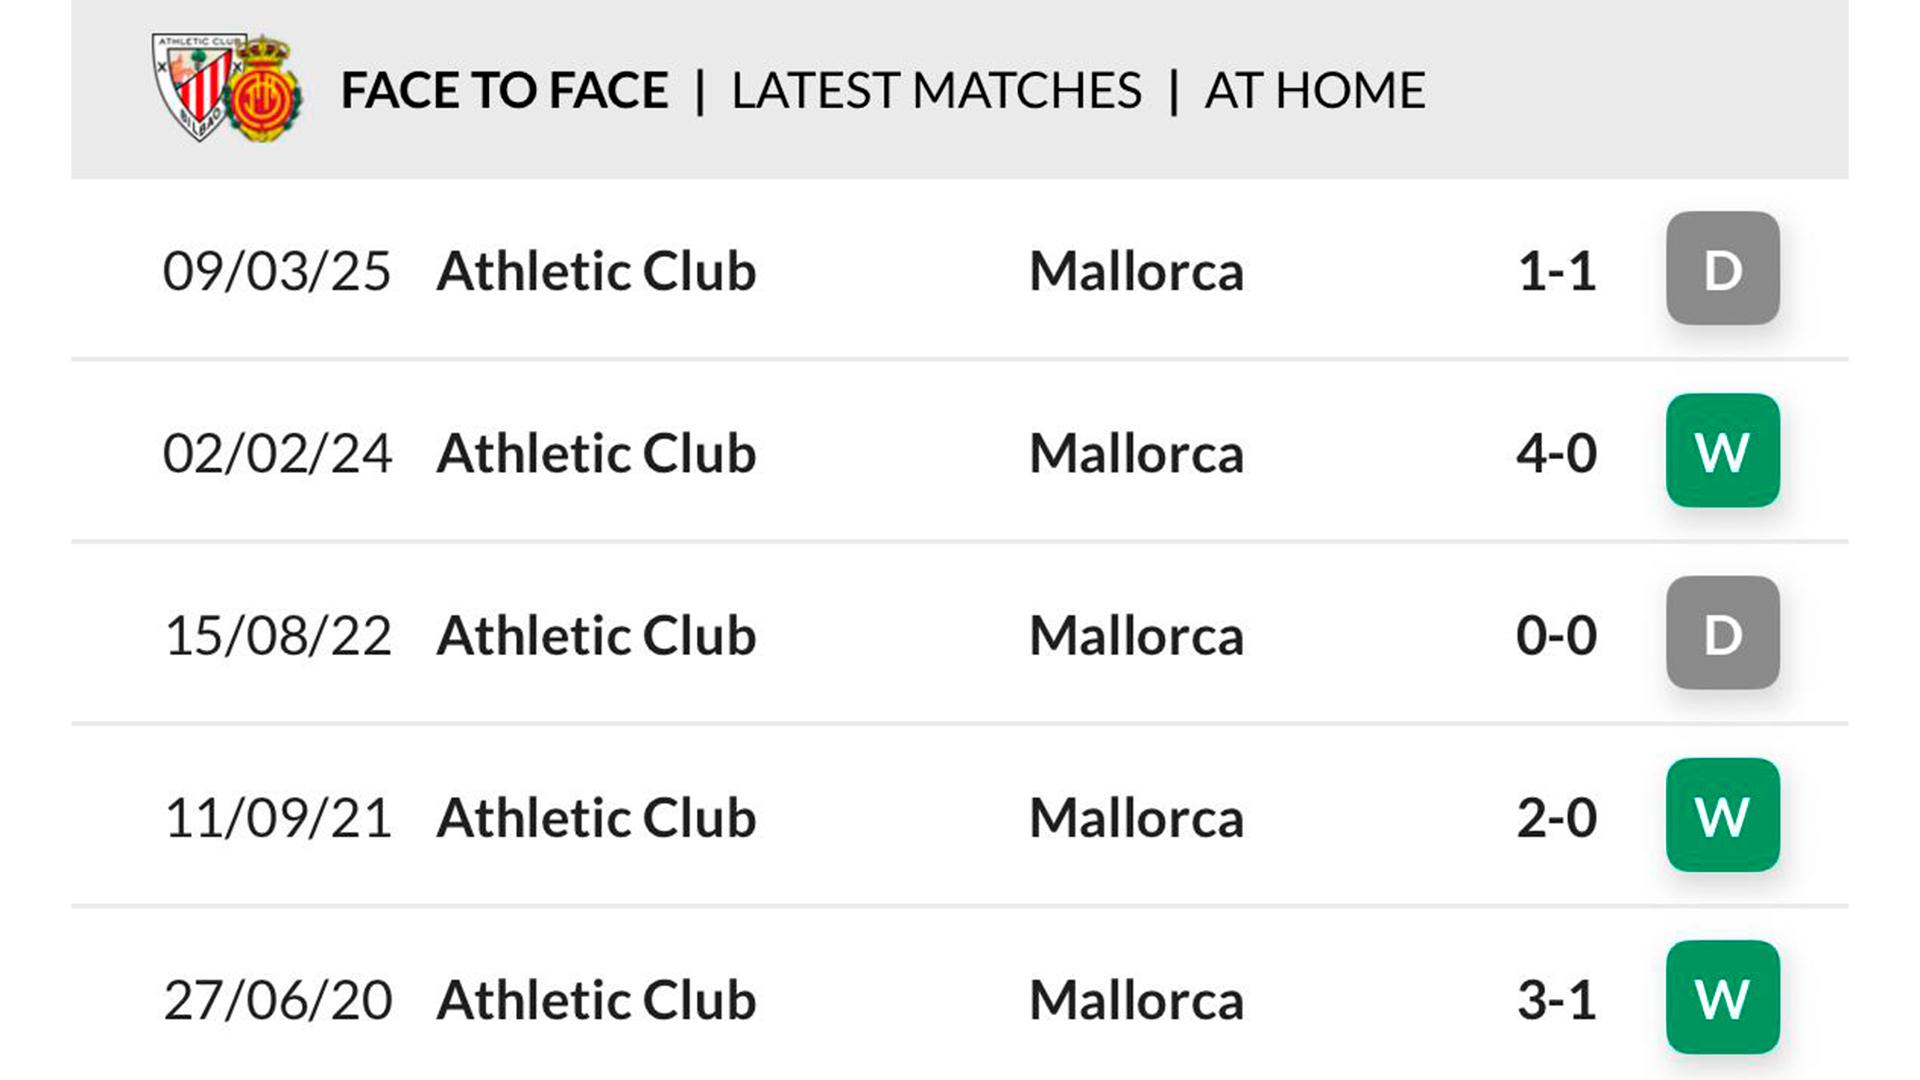
Task: Open Athletic Club in the 27/06/20 row
Action: tap(596, 1000)
